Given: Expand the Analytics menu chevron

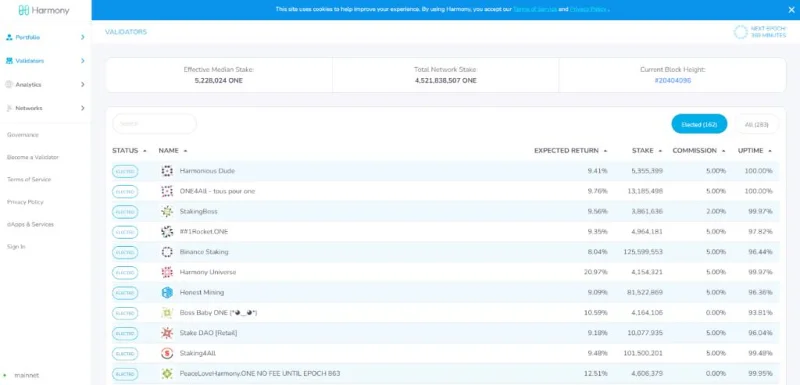Looking at the screenshot, I should 83,85.
